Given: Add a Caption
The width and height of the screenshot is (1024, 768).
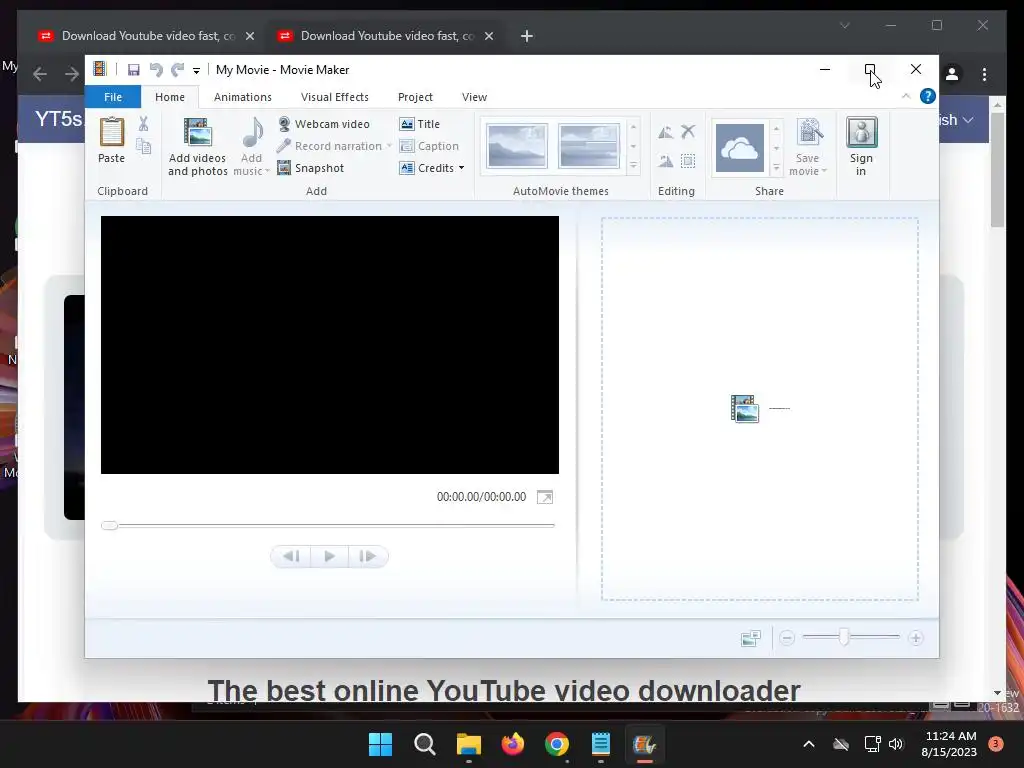Looking at the screenshot, I should tap(429, 146).
